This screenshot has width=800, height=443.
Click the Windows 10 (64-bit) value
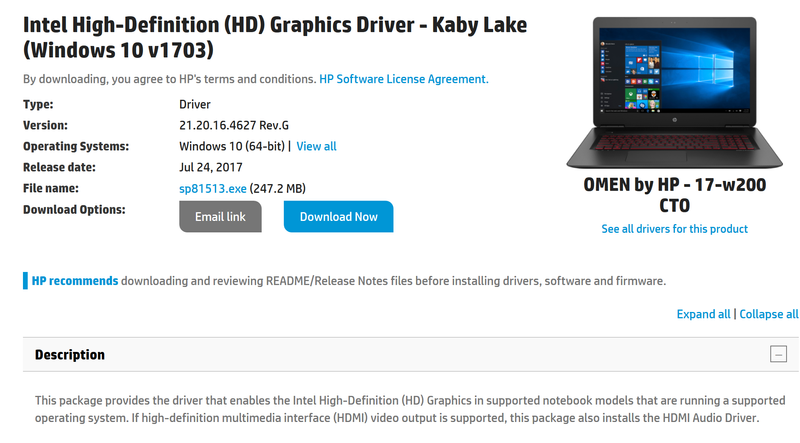231,146
